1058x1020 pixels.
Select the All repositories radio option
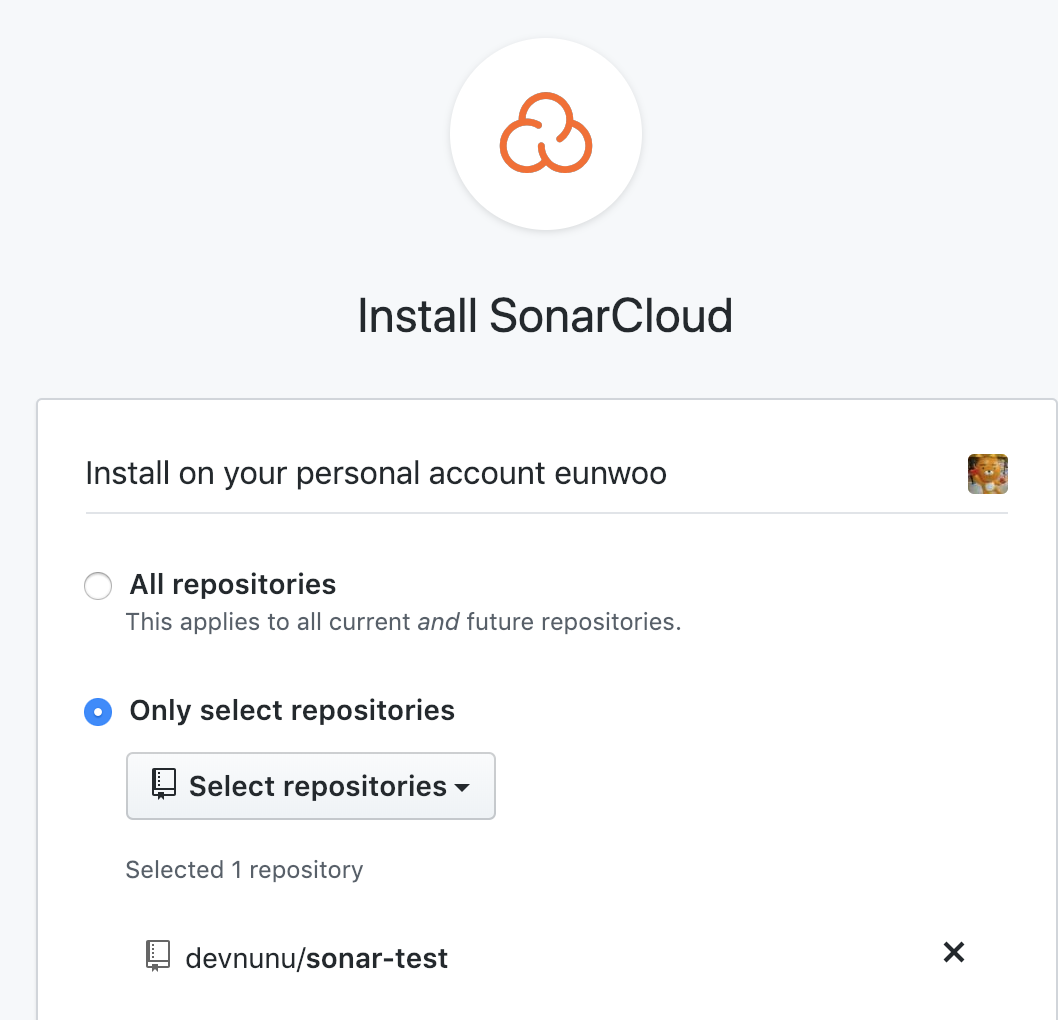98,586
